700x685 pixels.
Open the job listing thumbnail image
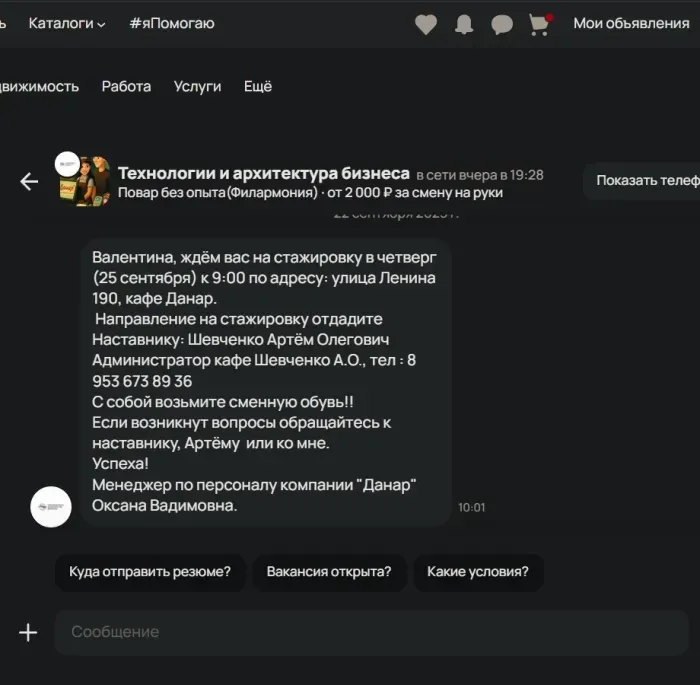tap(89, 181)
